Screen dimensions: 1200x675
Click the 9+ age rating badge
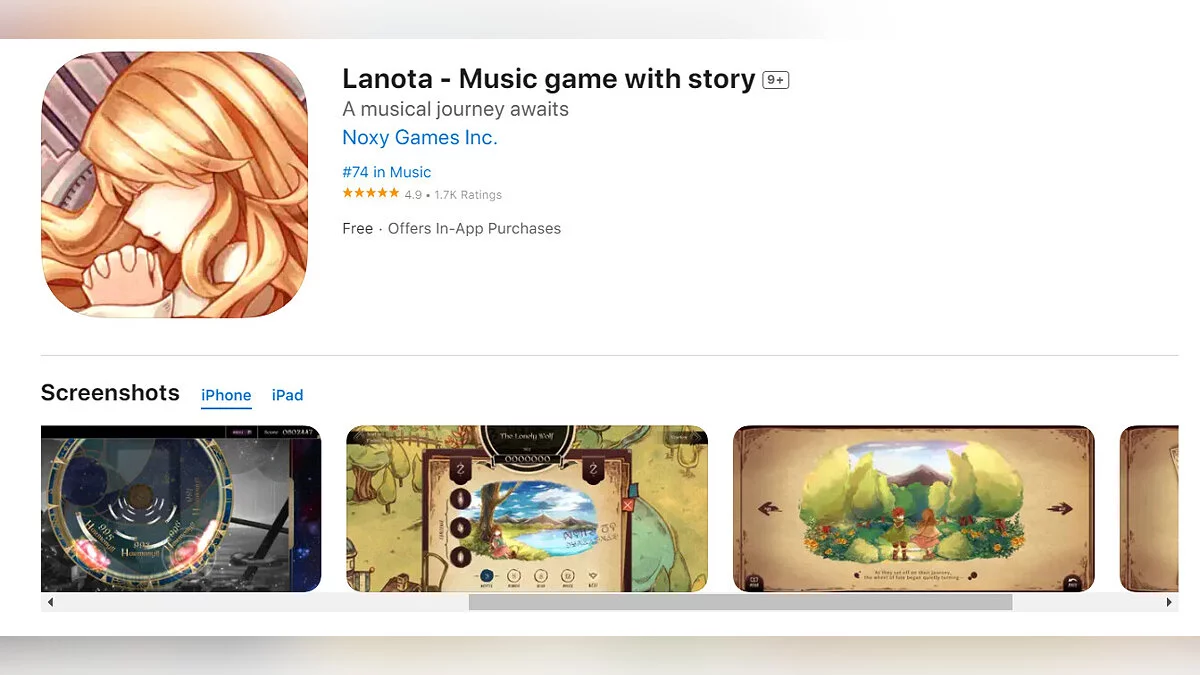pyautogui.click(x=776, y=80)
